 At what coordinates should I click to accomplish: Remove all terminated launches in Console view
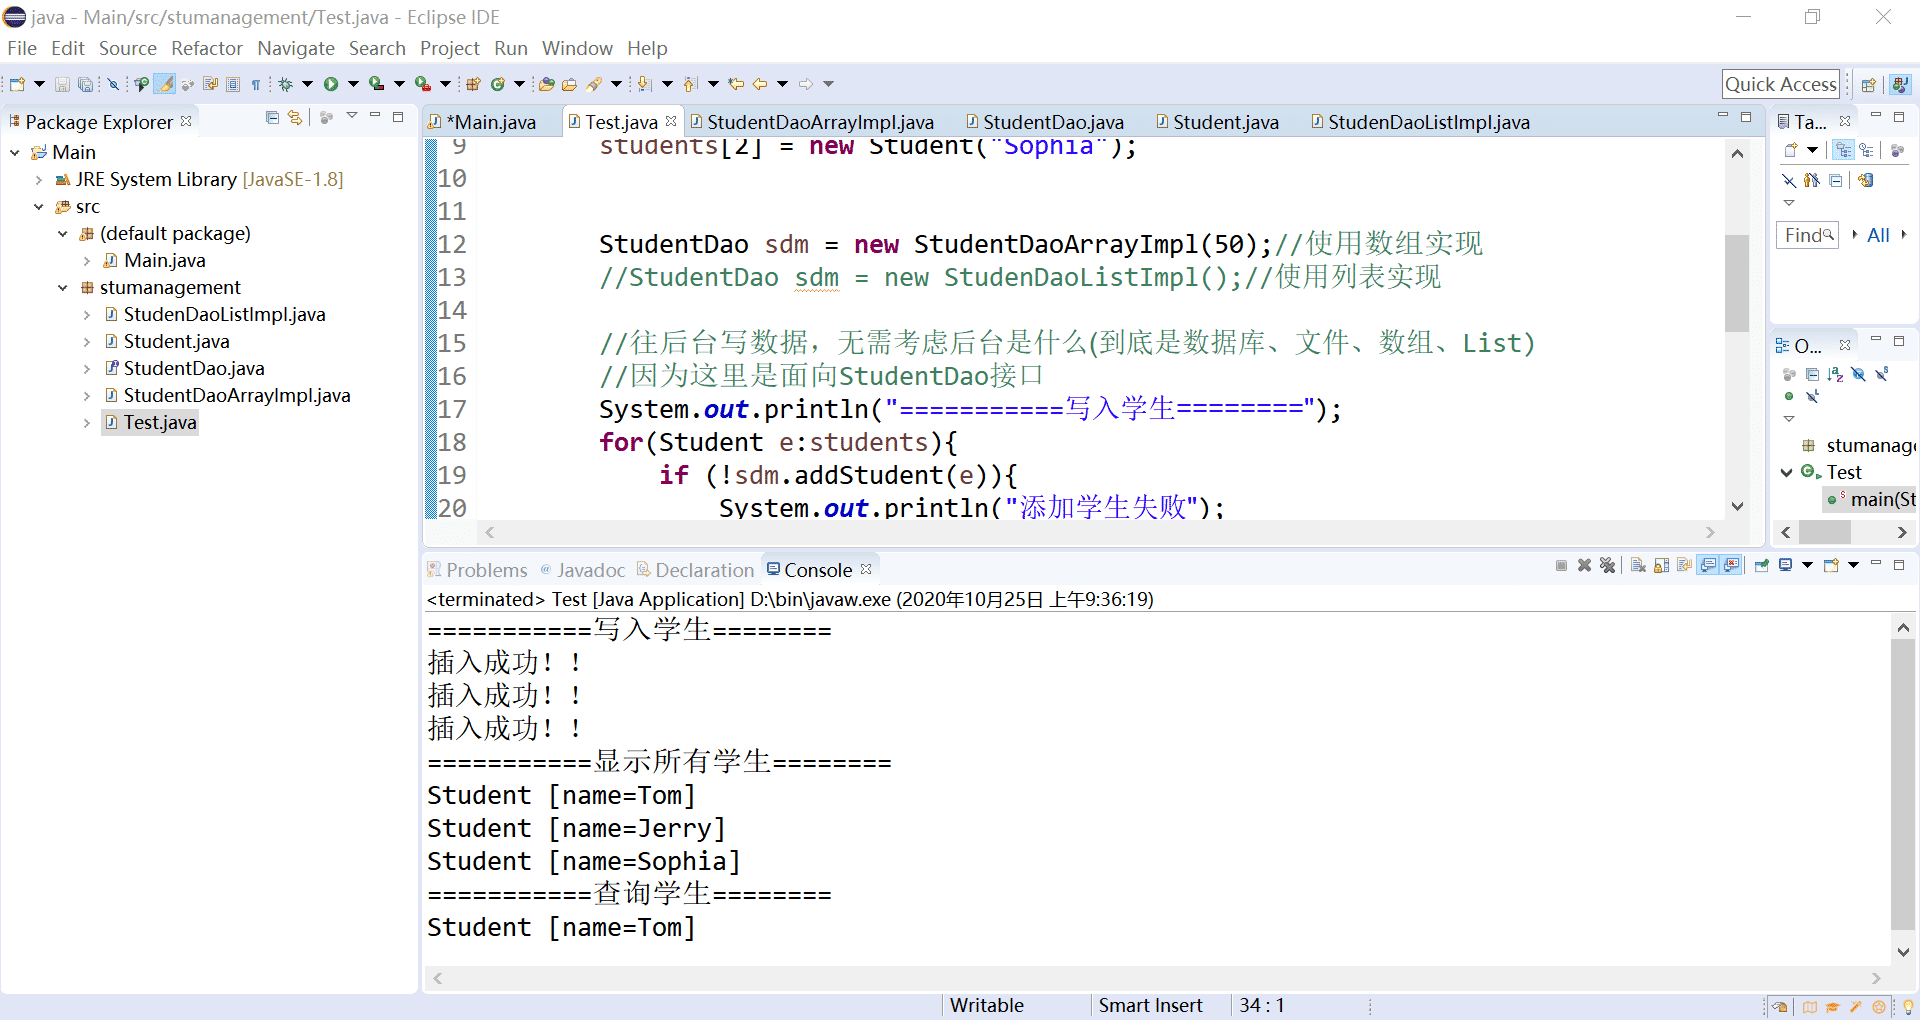[x=1608, y=565]
